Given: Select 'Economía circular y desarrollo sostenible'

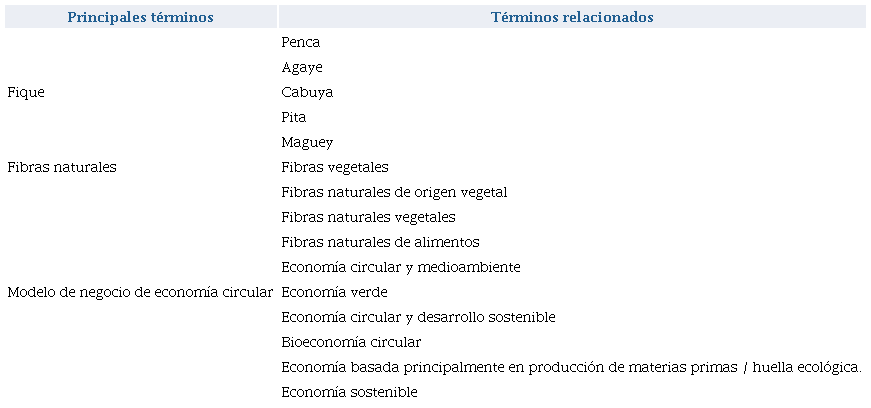Looking at the screenshot, I should (x=418, y=317).
